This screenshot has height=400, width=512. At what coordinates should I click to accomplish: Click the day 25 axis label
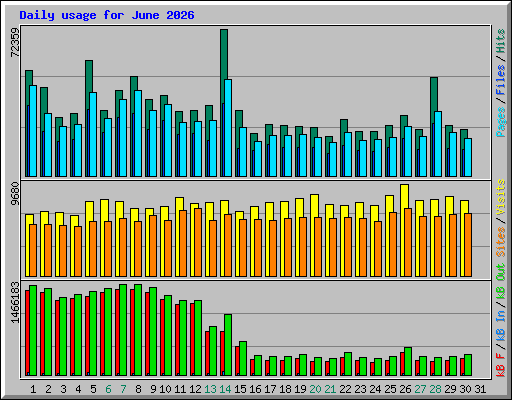point(390,389)
